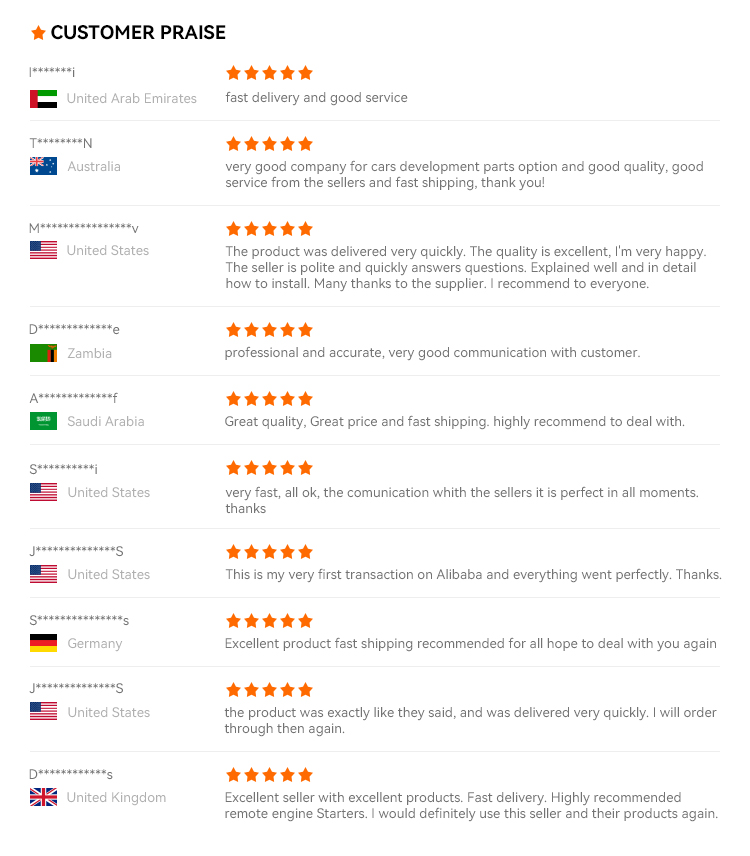This screenshot has width=750, height=856.
Task: Click the 'United Kingdom' country label
Action: pos(117,797)
